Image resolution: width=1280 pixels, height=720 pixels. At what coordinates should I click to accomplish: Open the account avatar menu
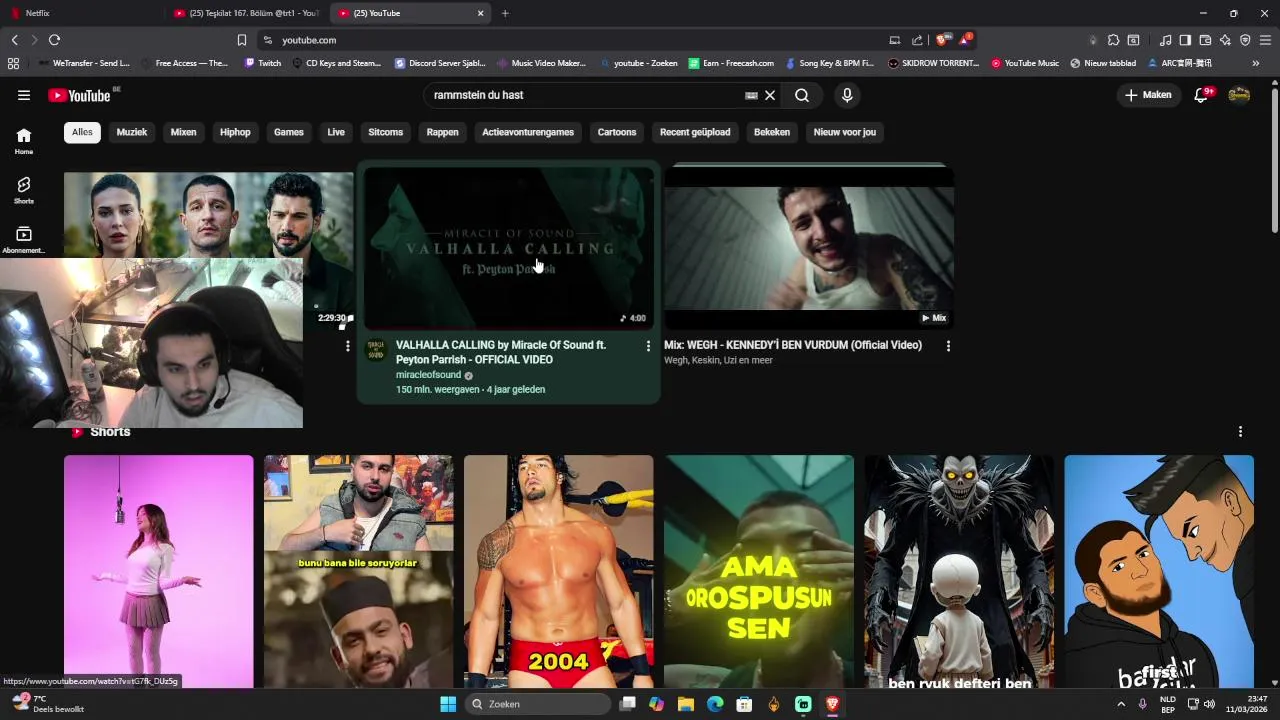pyautogui.click(x=1239, y=95)
